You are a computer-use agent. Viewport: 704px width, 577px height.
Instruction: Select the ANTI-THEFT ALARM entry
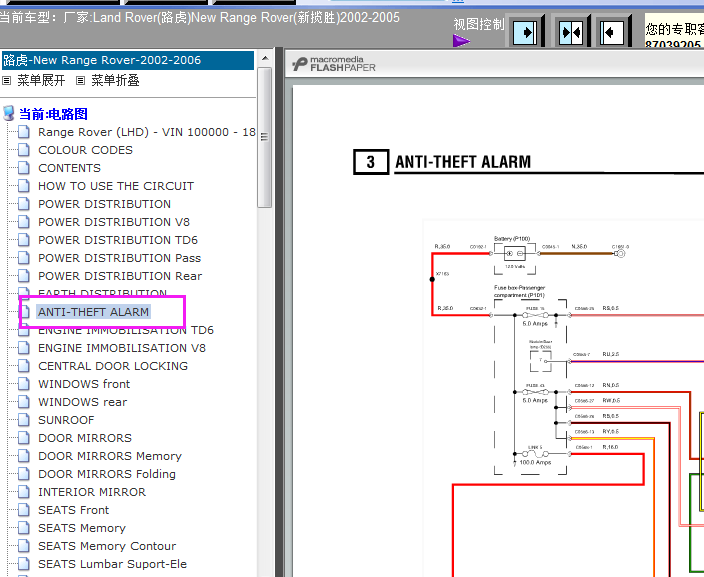(93, 312)
